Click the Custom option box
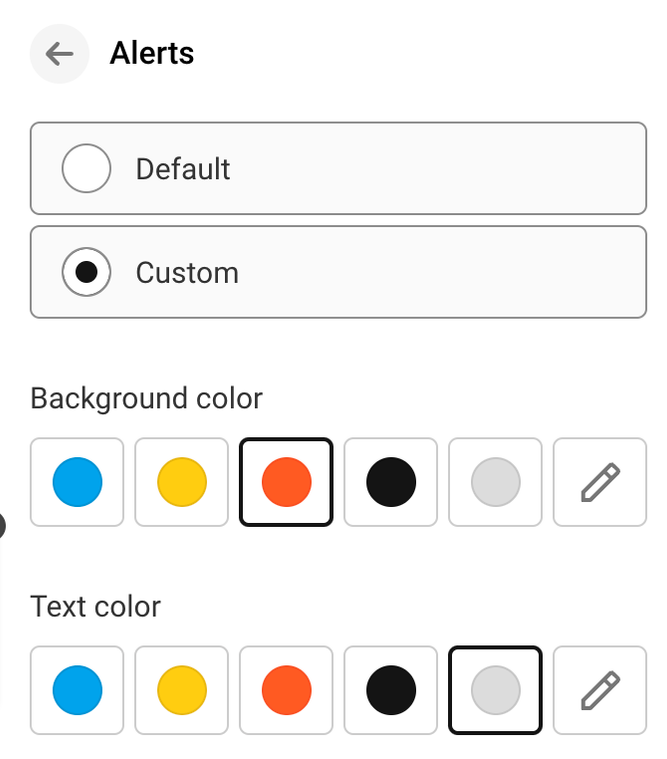667x759 pixels. (400, 272)
